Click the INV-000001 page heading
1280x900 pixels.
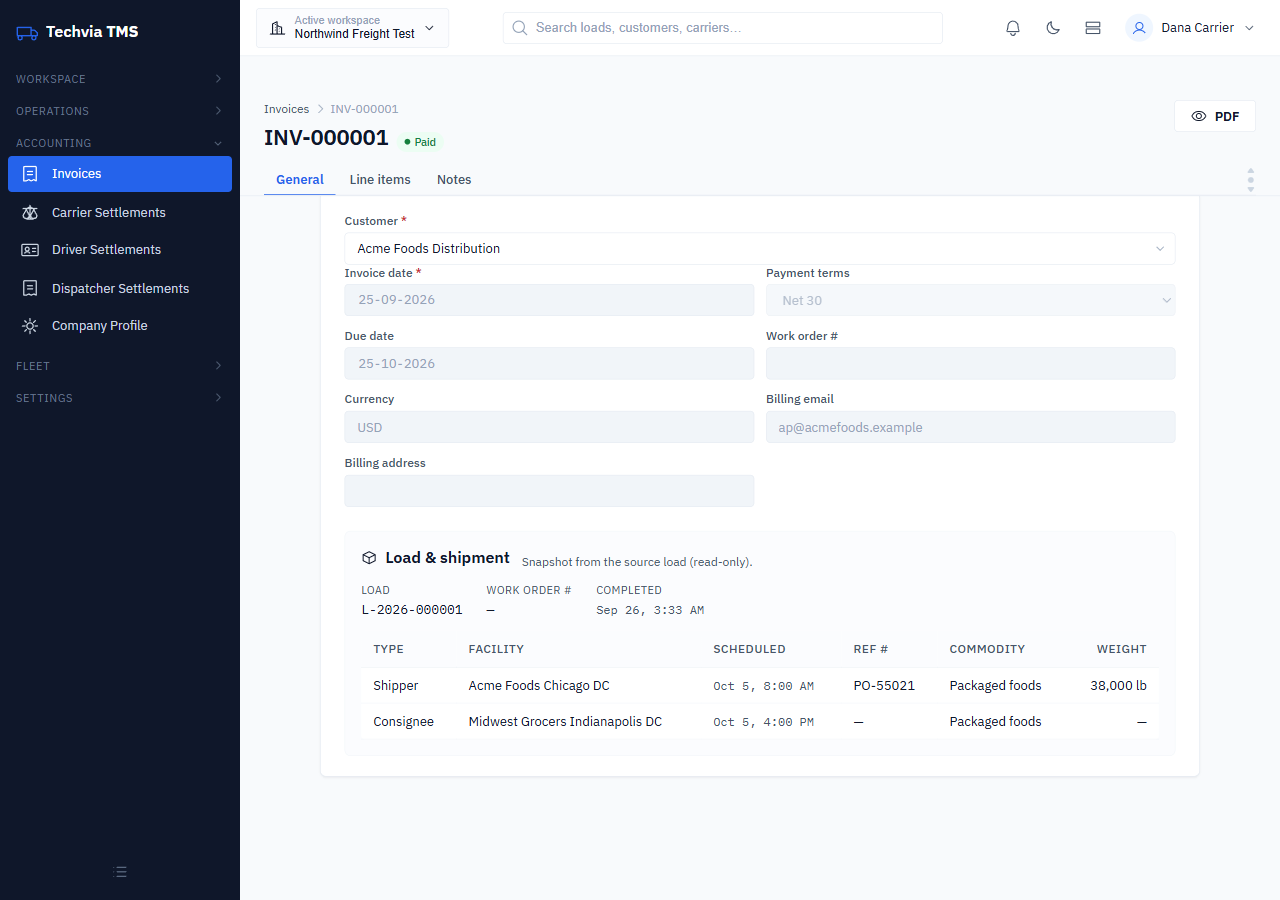coord(326,138)
